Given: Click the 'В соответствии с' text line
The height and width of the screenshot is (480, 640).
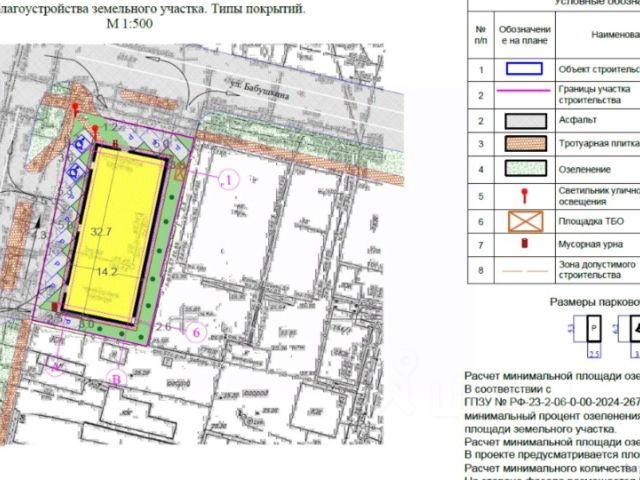Looking at the screenshot, I should pos(508,389).
